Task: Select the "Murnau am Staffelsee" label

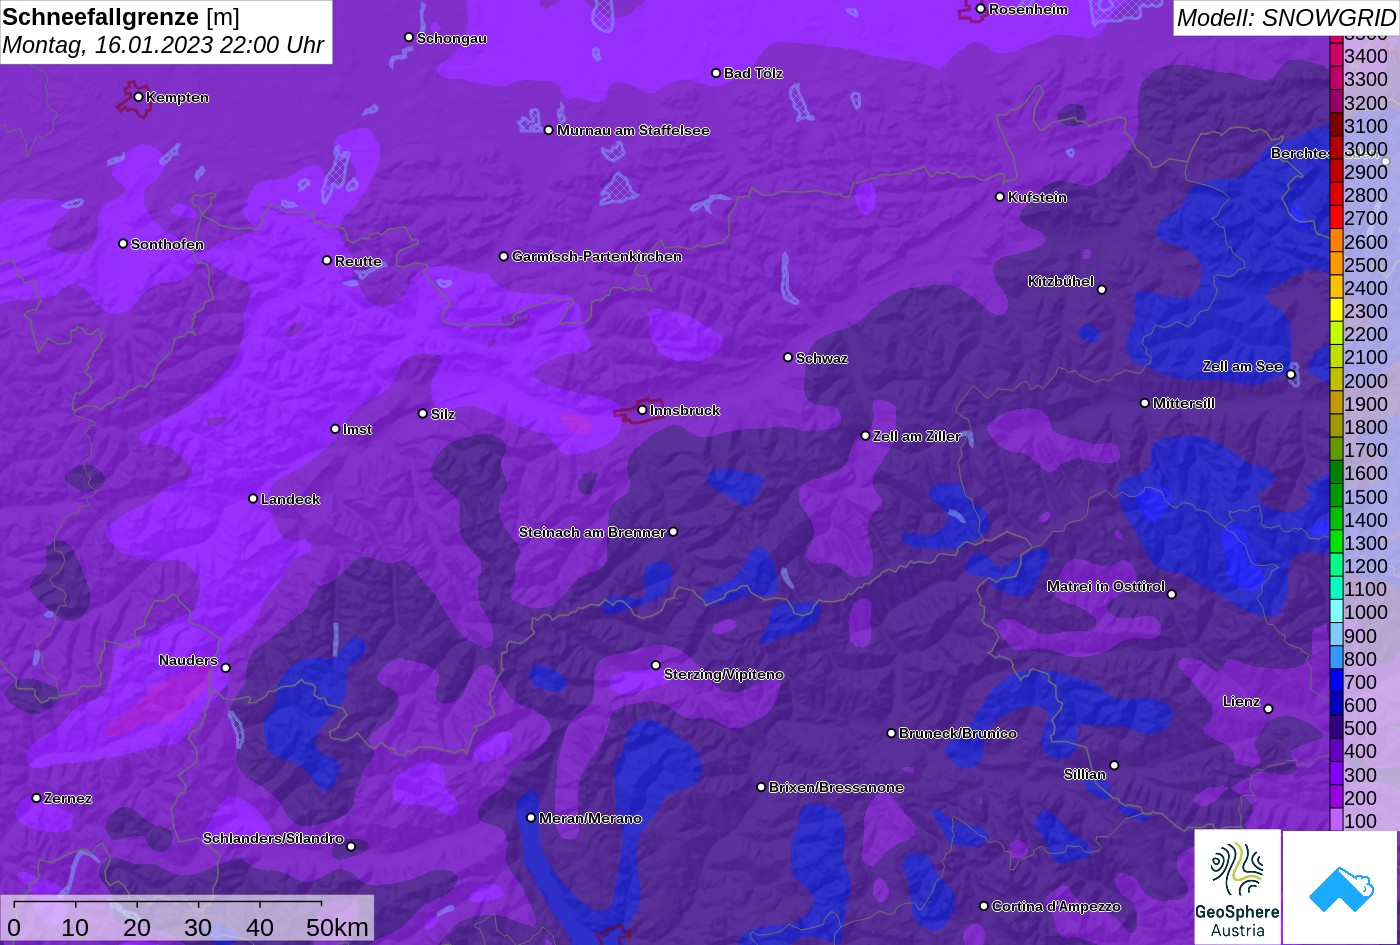Action: pos(633,130)
